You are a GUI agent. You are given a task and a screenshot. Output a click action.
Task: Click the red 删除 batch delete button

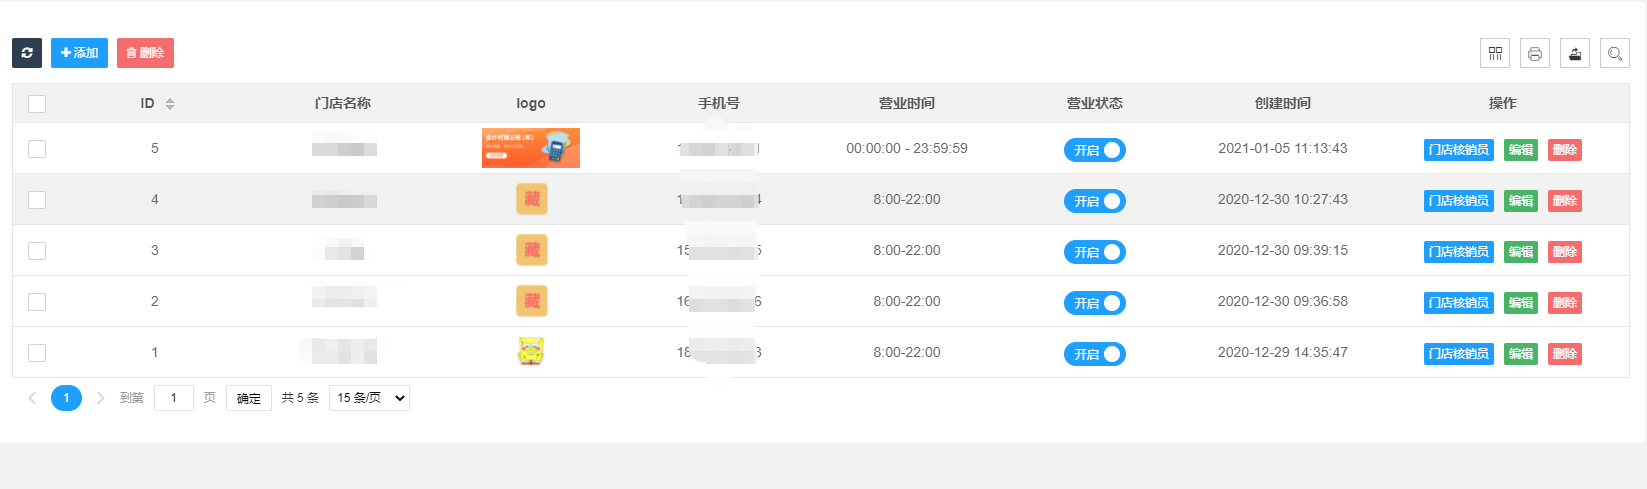coord(145,53)
